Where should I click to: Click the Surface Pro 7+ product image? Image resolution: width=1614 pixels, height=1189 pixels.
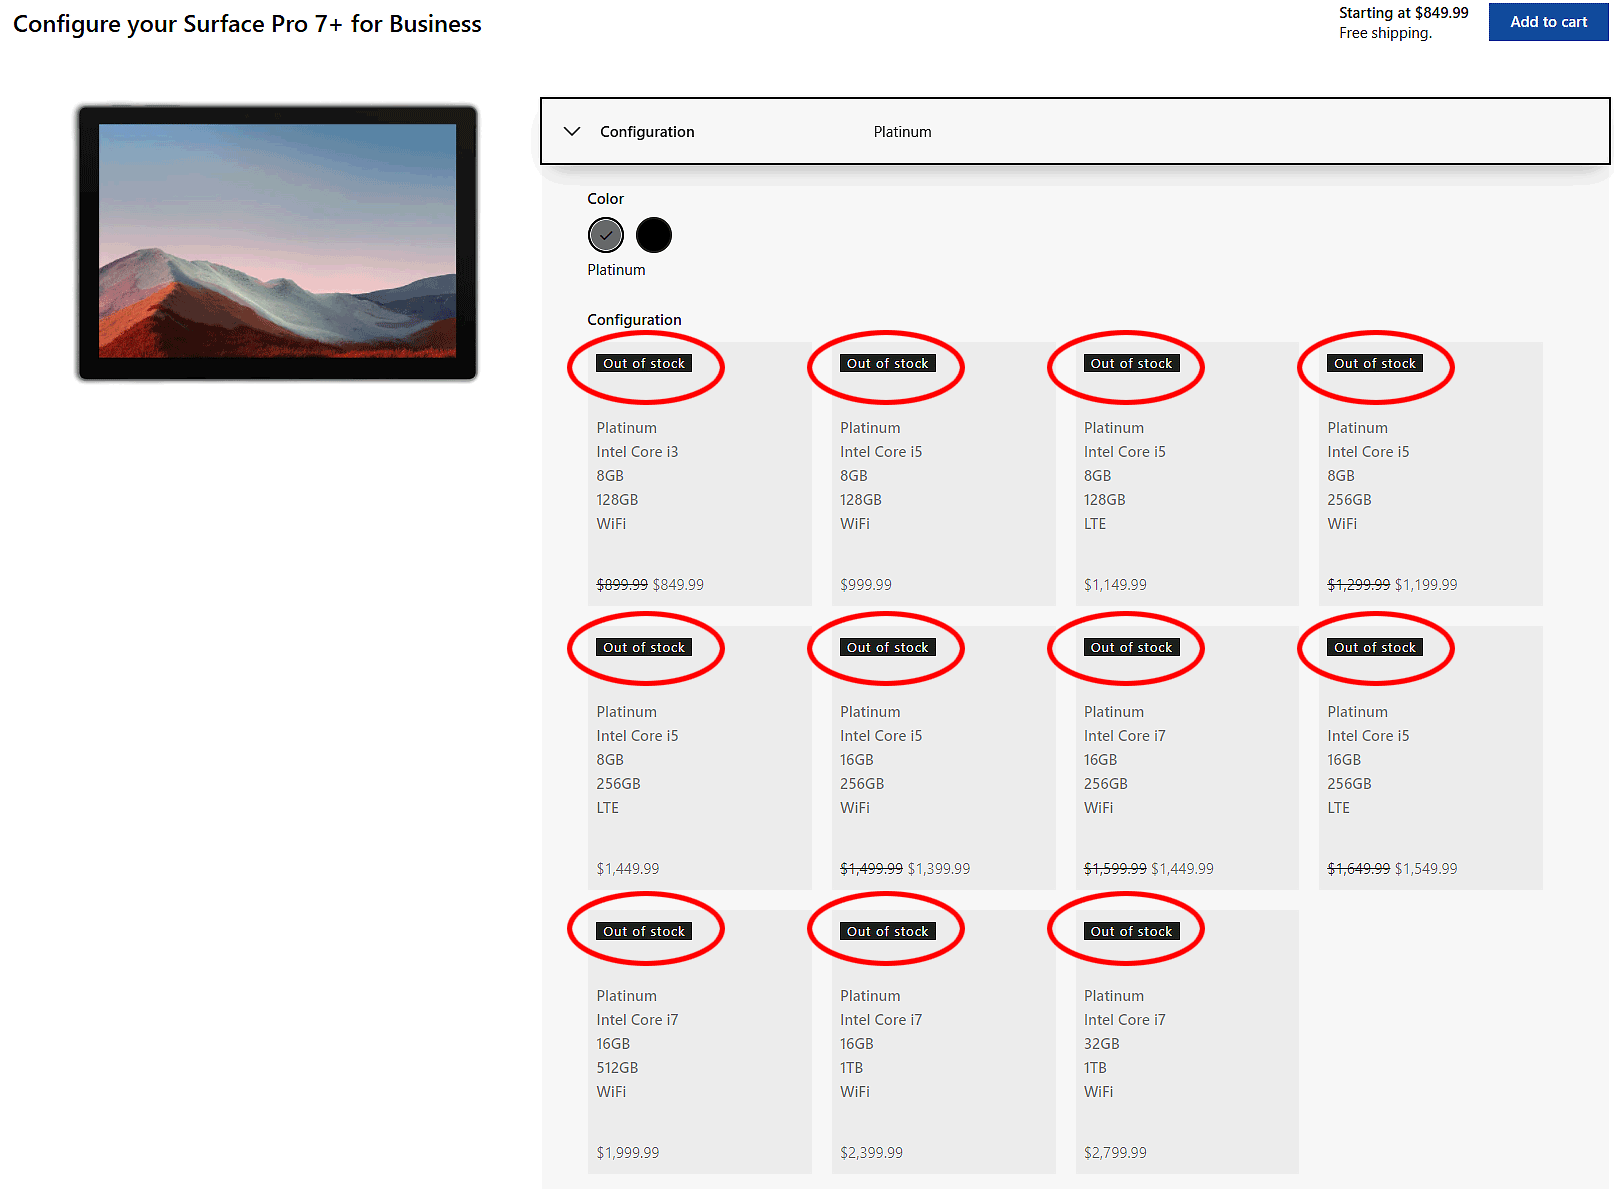click(x=278, y=242)
